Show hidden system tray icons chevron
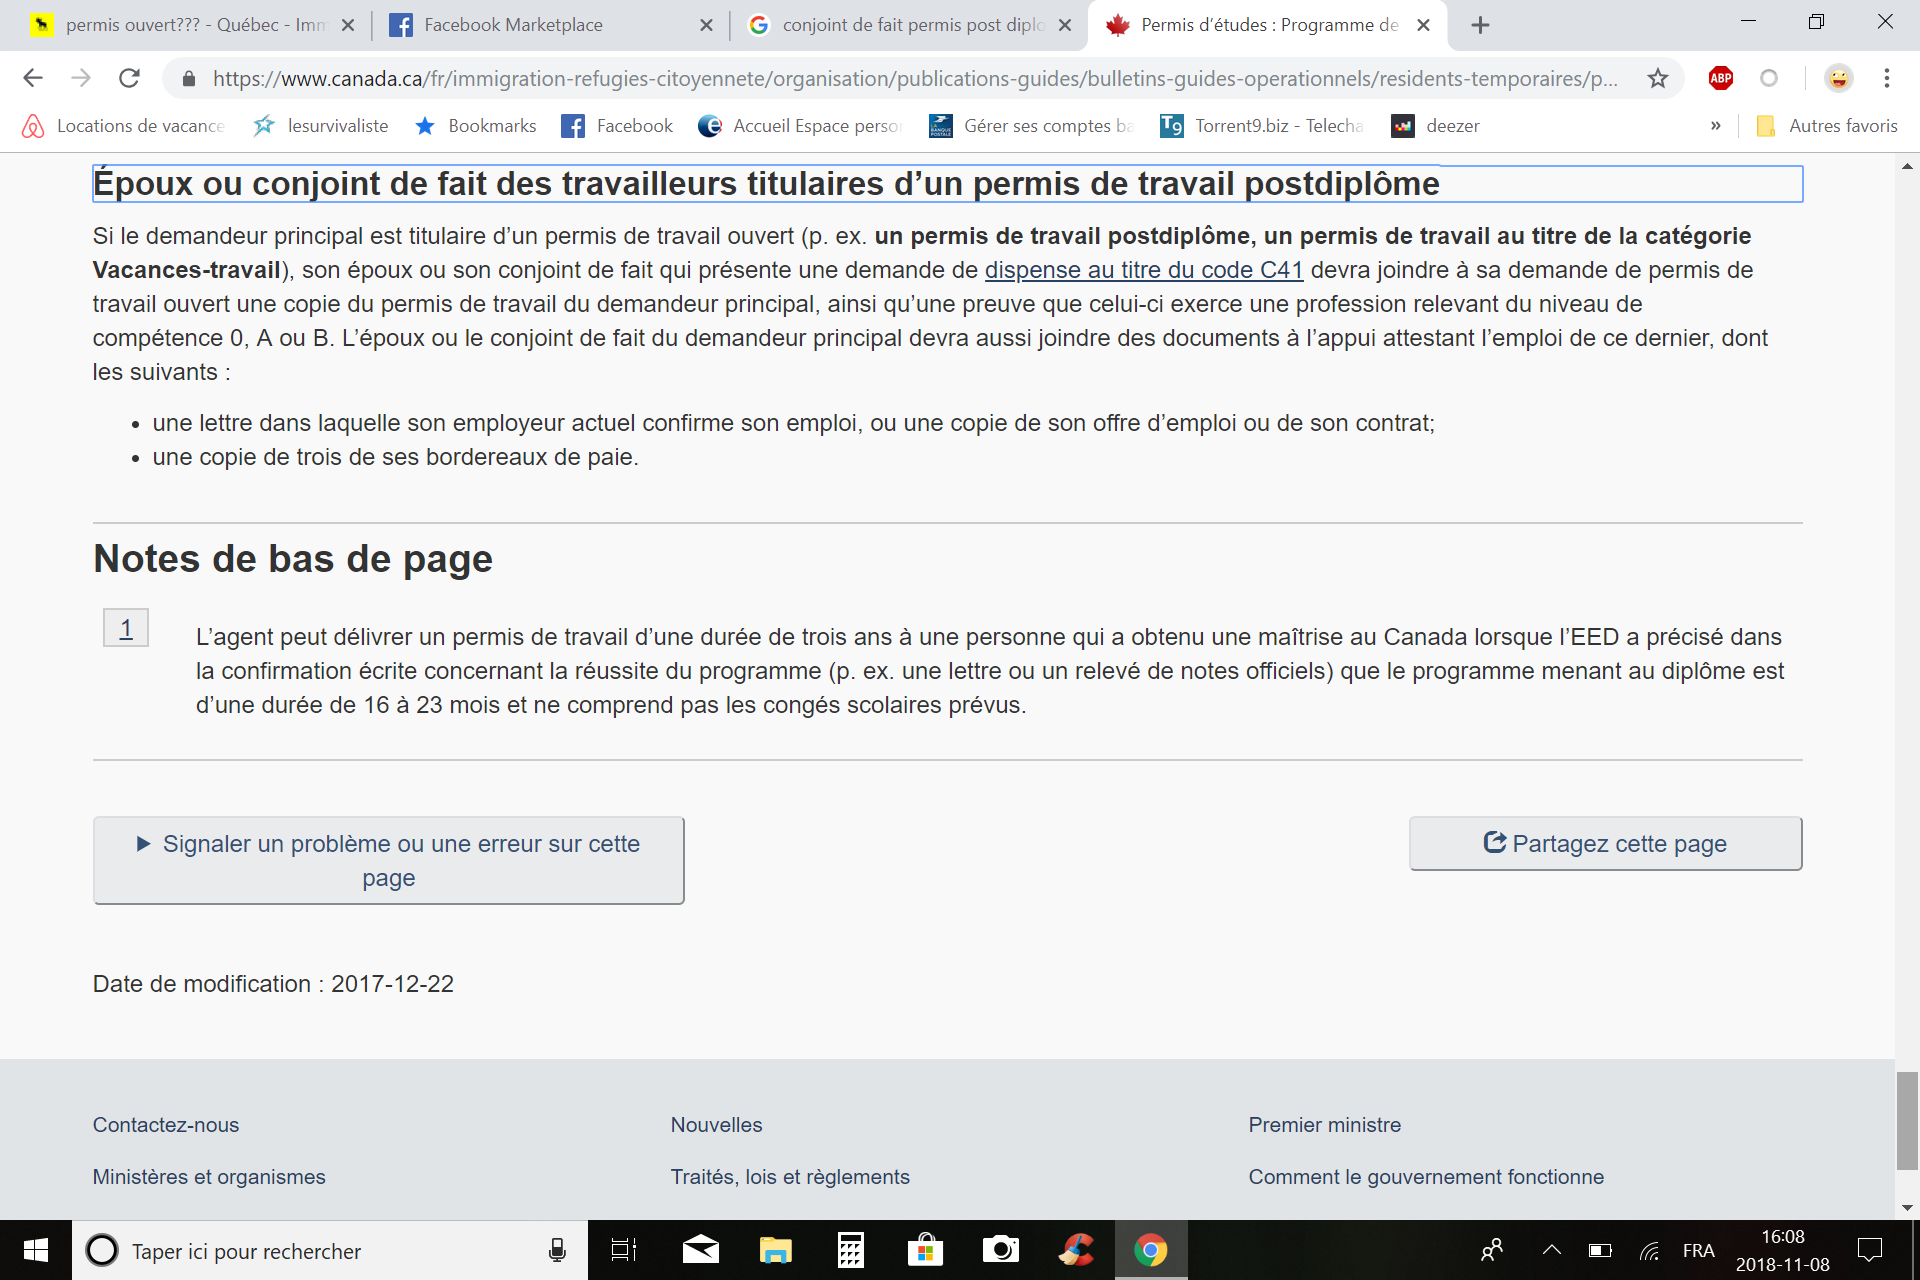Image resolution: width=1920 pixels, height=1280 pixels. pyautogui.click(x=1553, y=1251)
